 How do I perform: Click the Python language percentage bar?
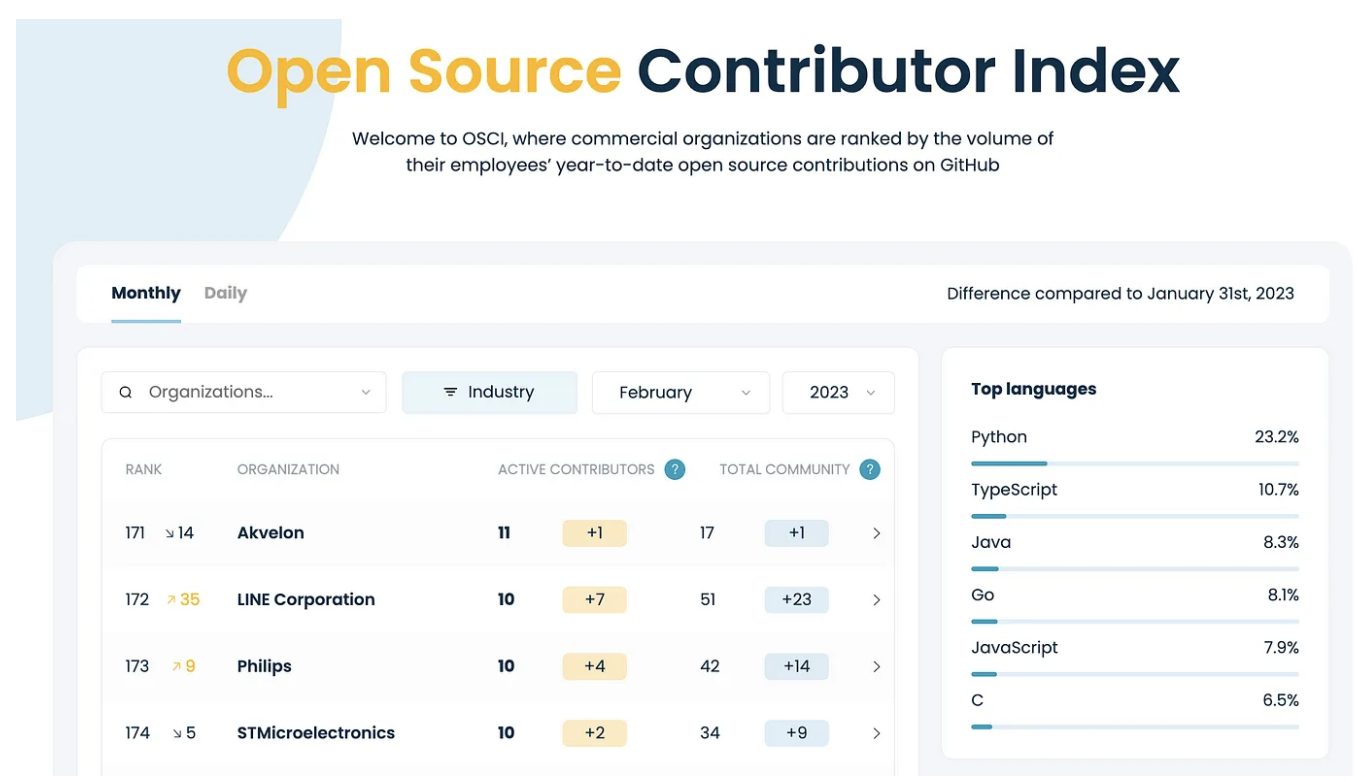coord(1134,464)
